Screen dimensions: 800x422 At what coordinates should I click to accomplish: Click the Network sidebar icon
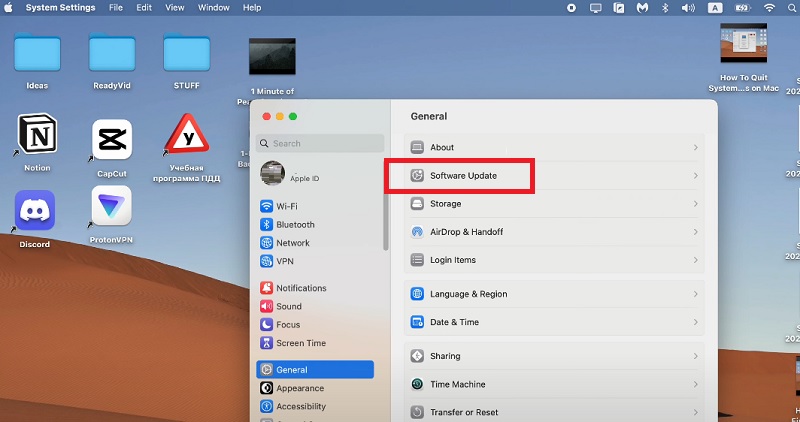(266, 243)
